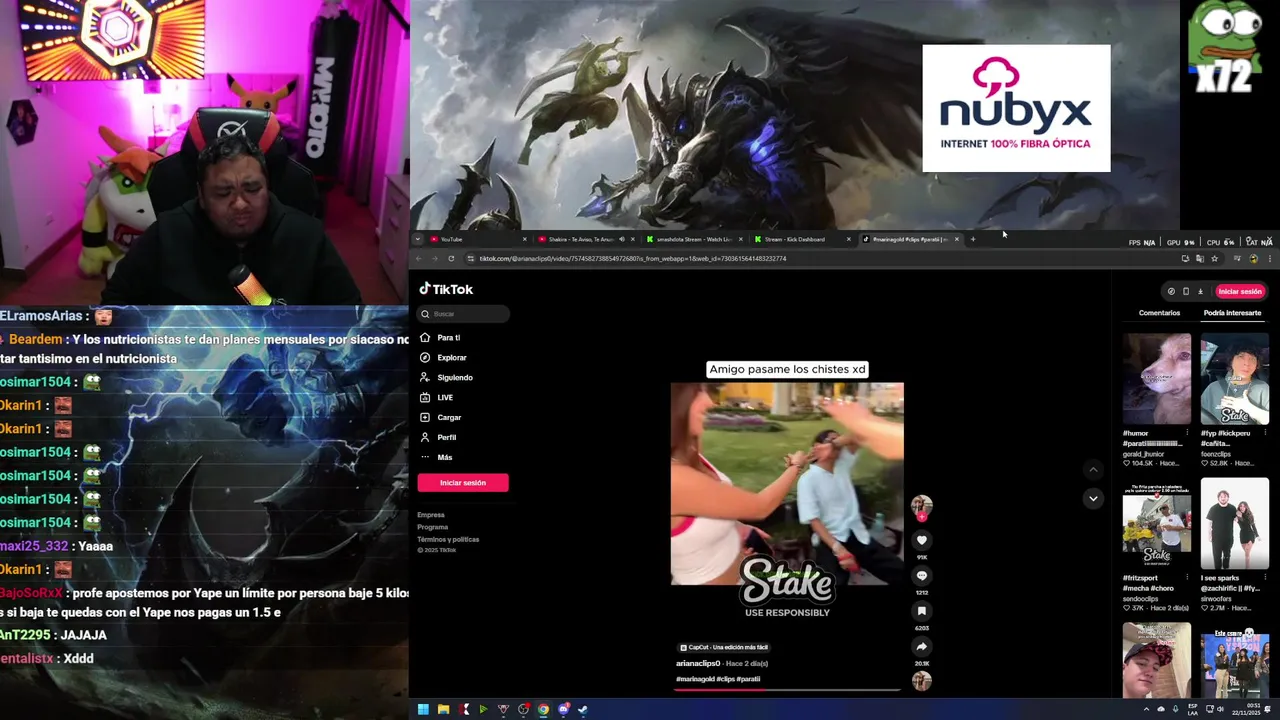This screenshot has width=1280, height=720.
Task: Click the playing TikTok video
Action: (x=787, y=484)
